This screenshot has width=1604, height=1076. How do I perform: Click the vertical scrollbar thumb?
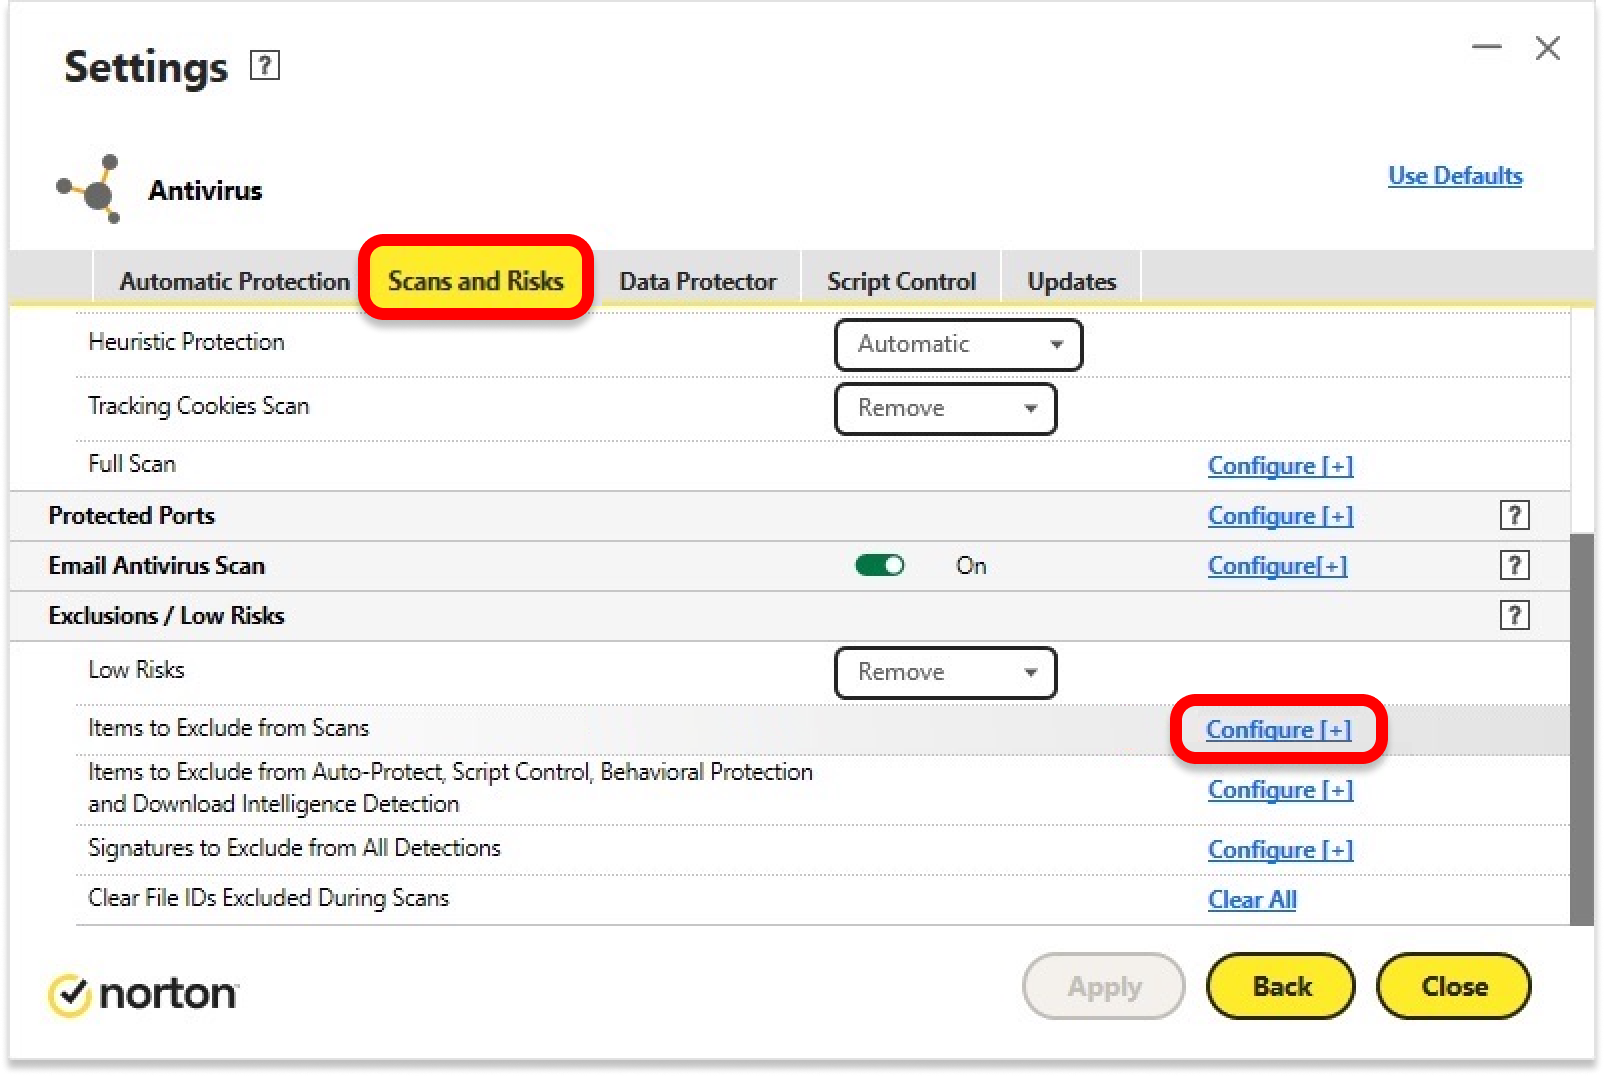pos(1581,730)
